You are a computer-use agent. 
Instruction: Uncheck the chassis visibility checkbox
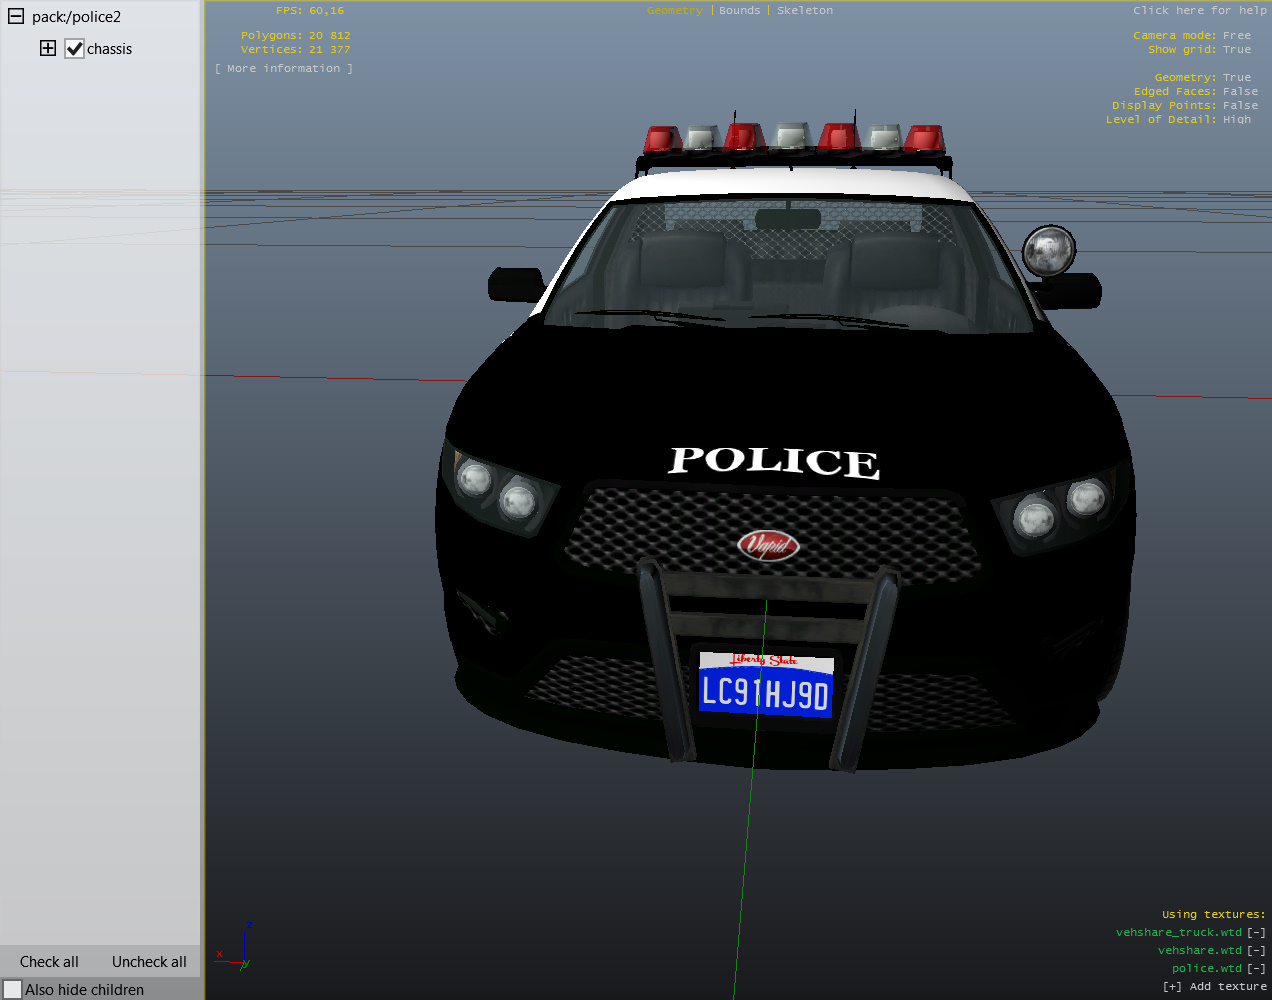click(75, 49)
